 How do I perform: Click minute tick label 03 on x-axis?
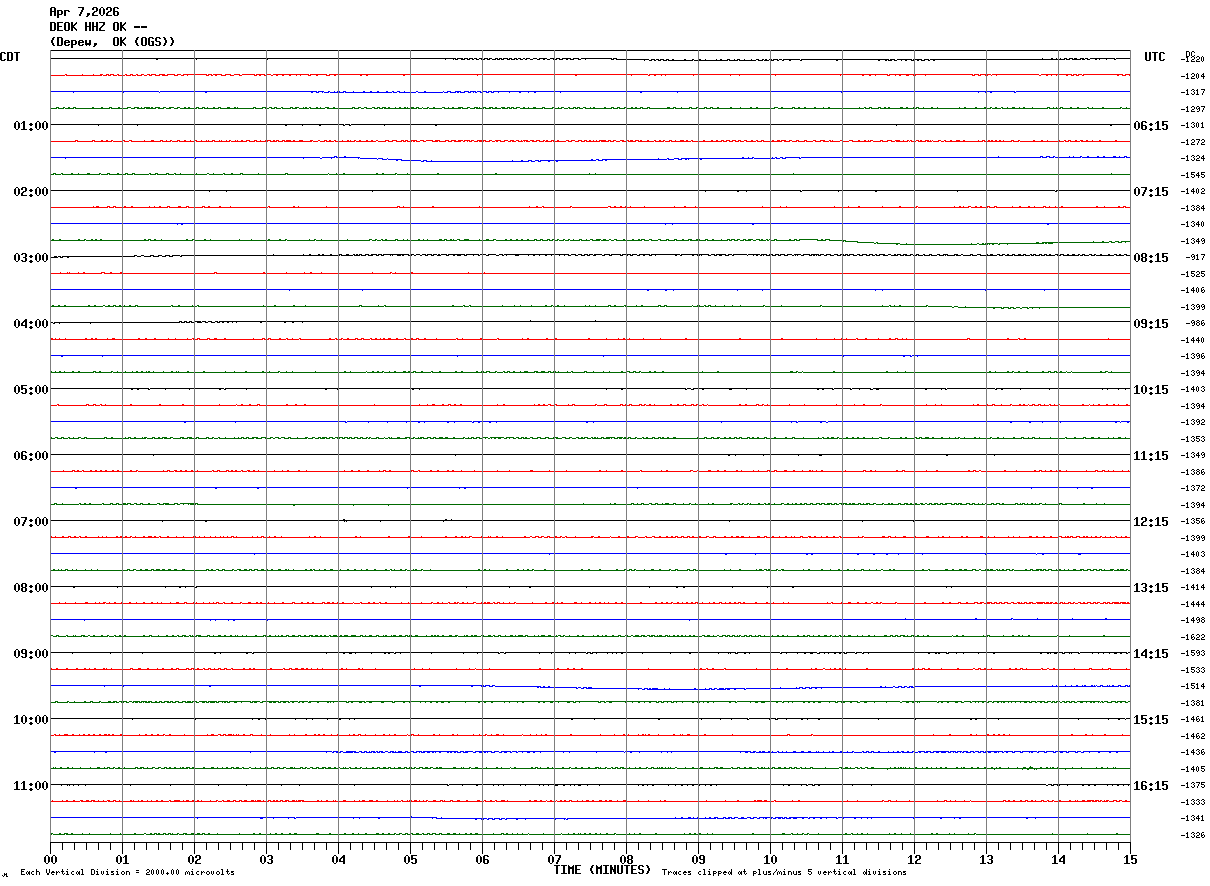(267, 859)
